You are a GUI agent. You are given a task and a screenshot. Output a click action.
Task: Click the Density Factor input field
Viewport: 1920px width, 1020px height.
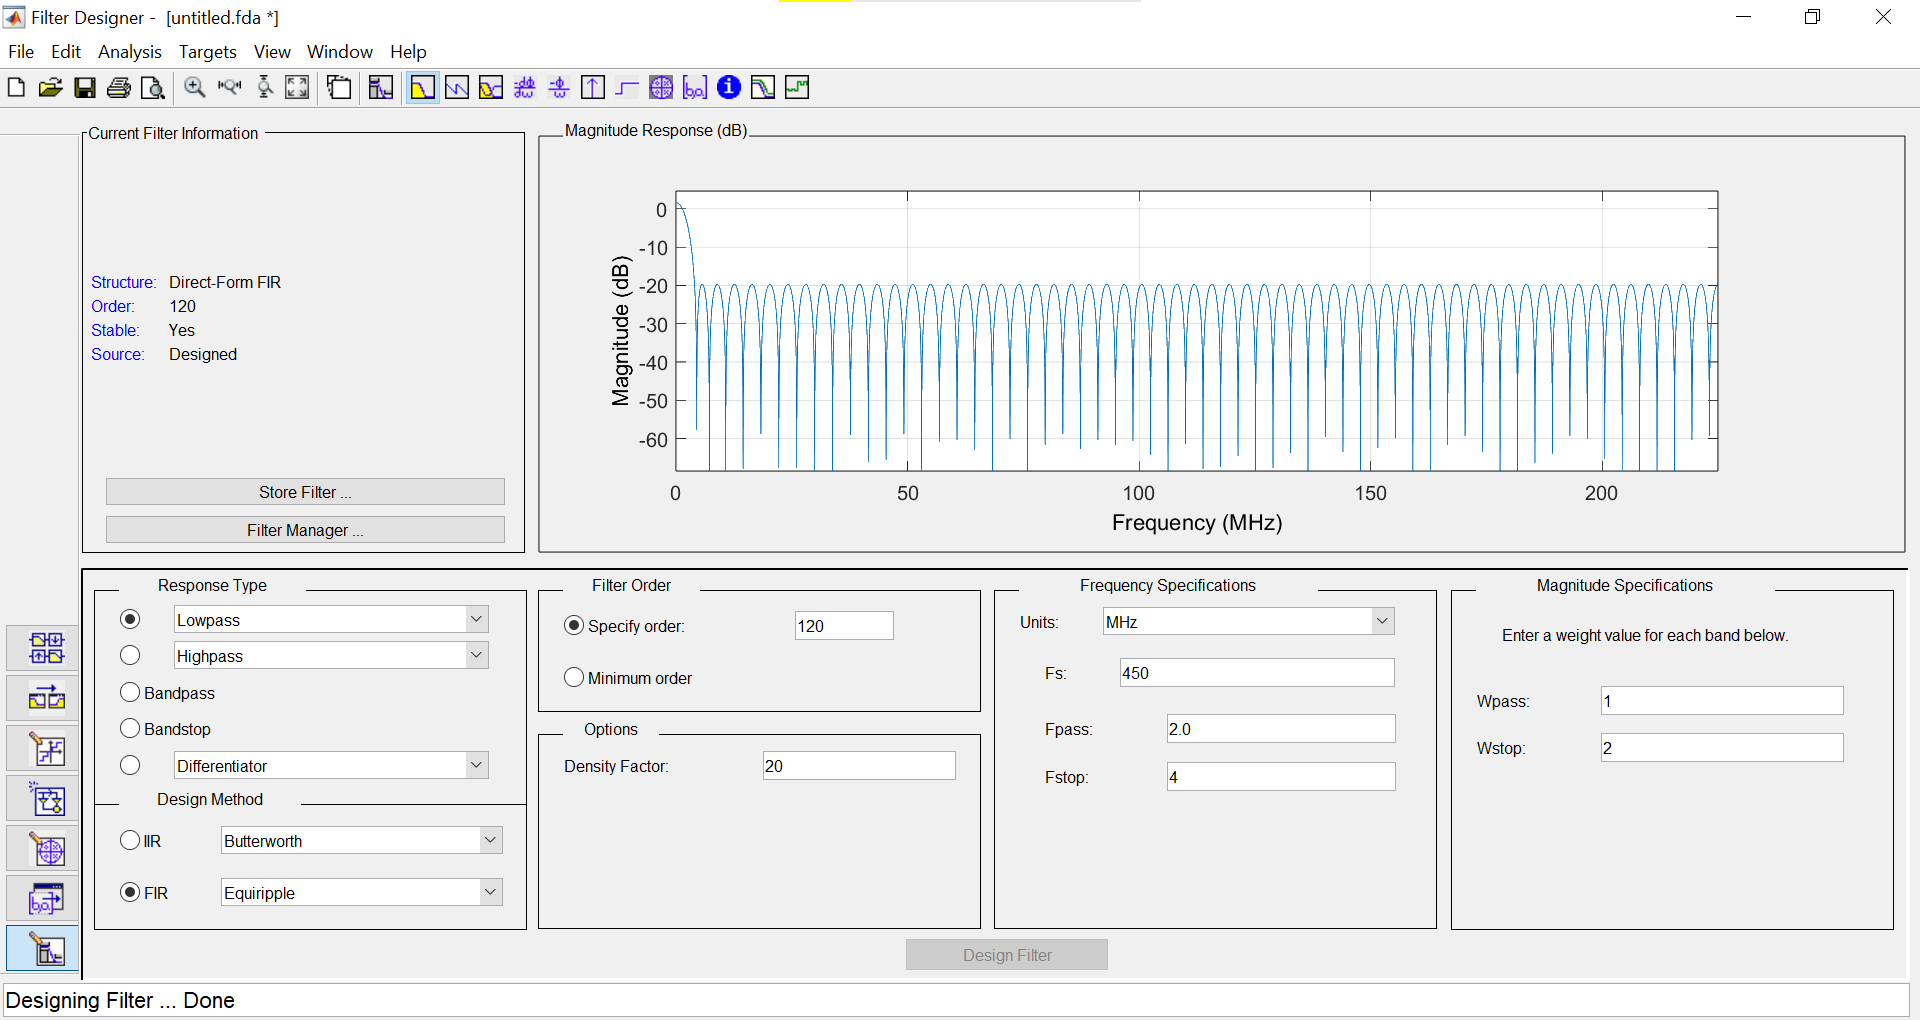coord(859,766)
